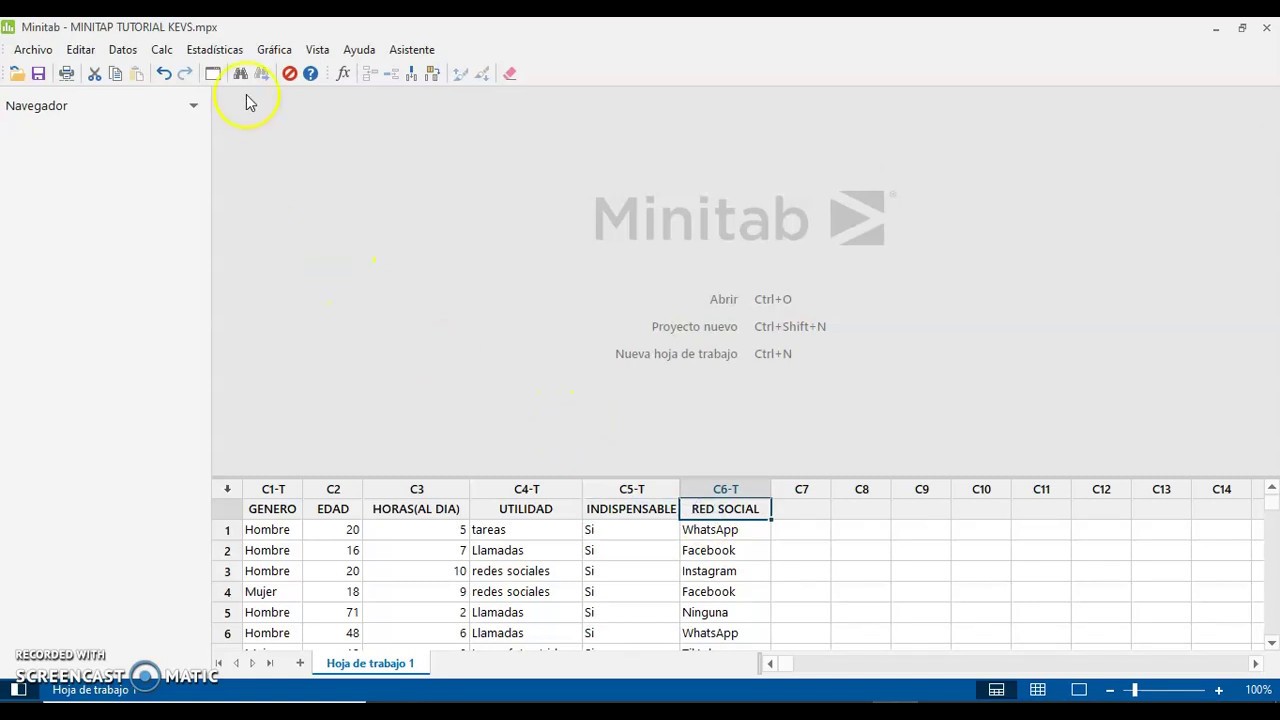The height and width of the screenshot is (720, 1280).
Task: Open the Editar menu
Action: 81,50
